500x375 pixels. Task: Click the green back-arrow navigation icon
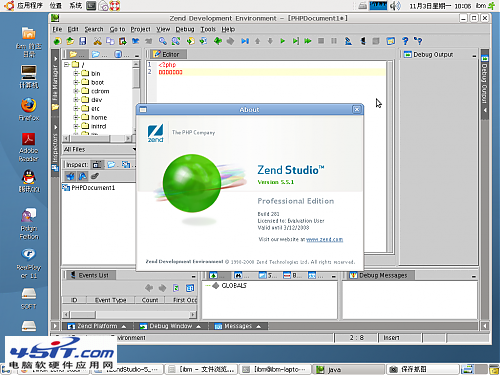218,41
